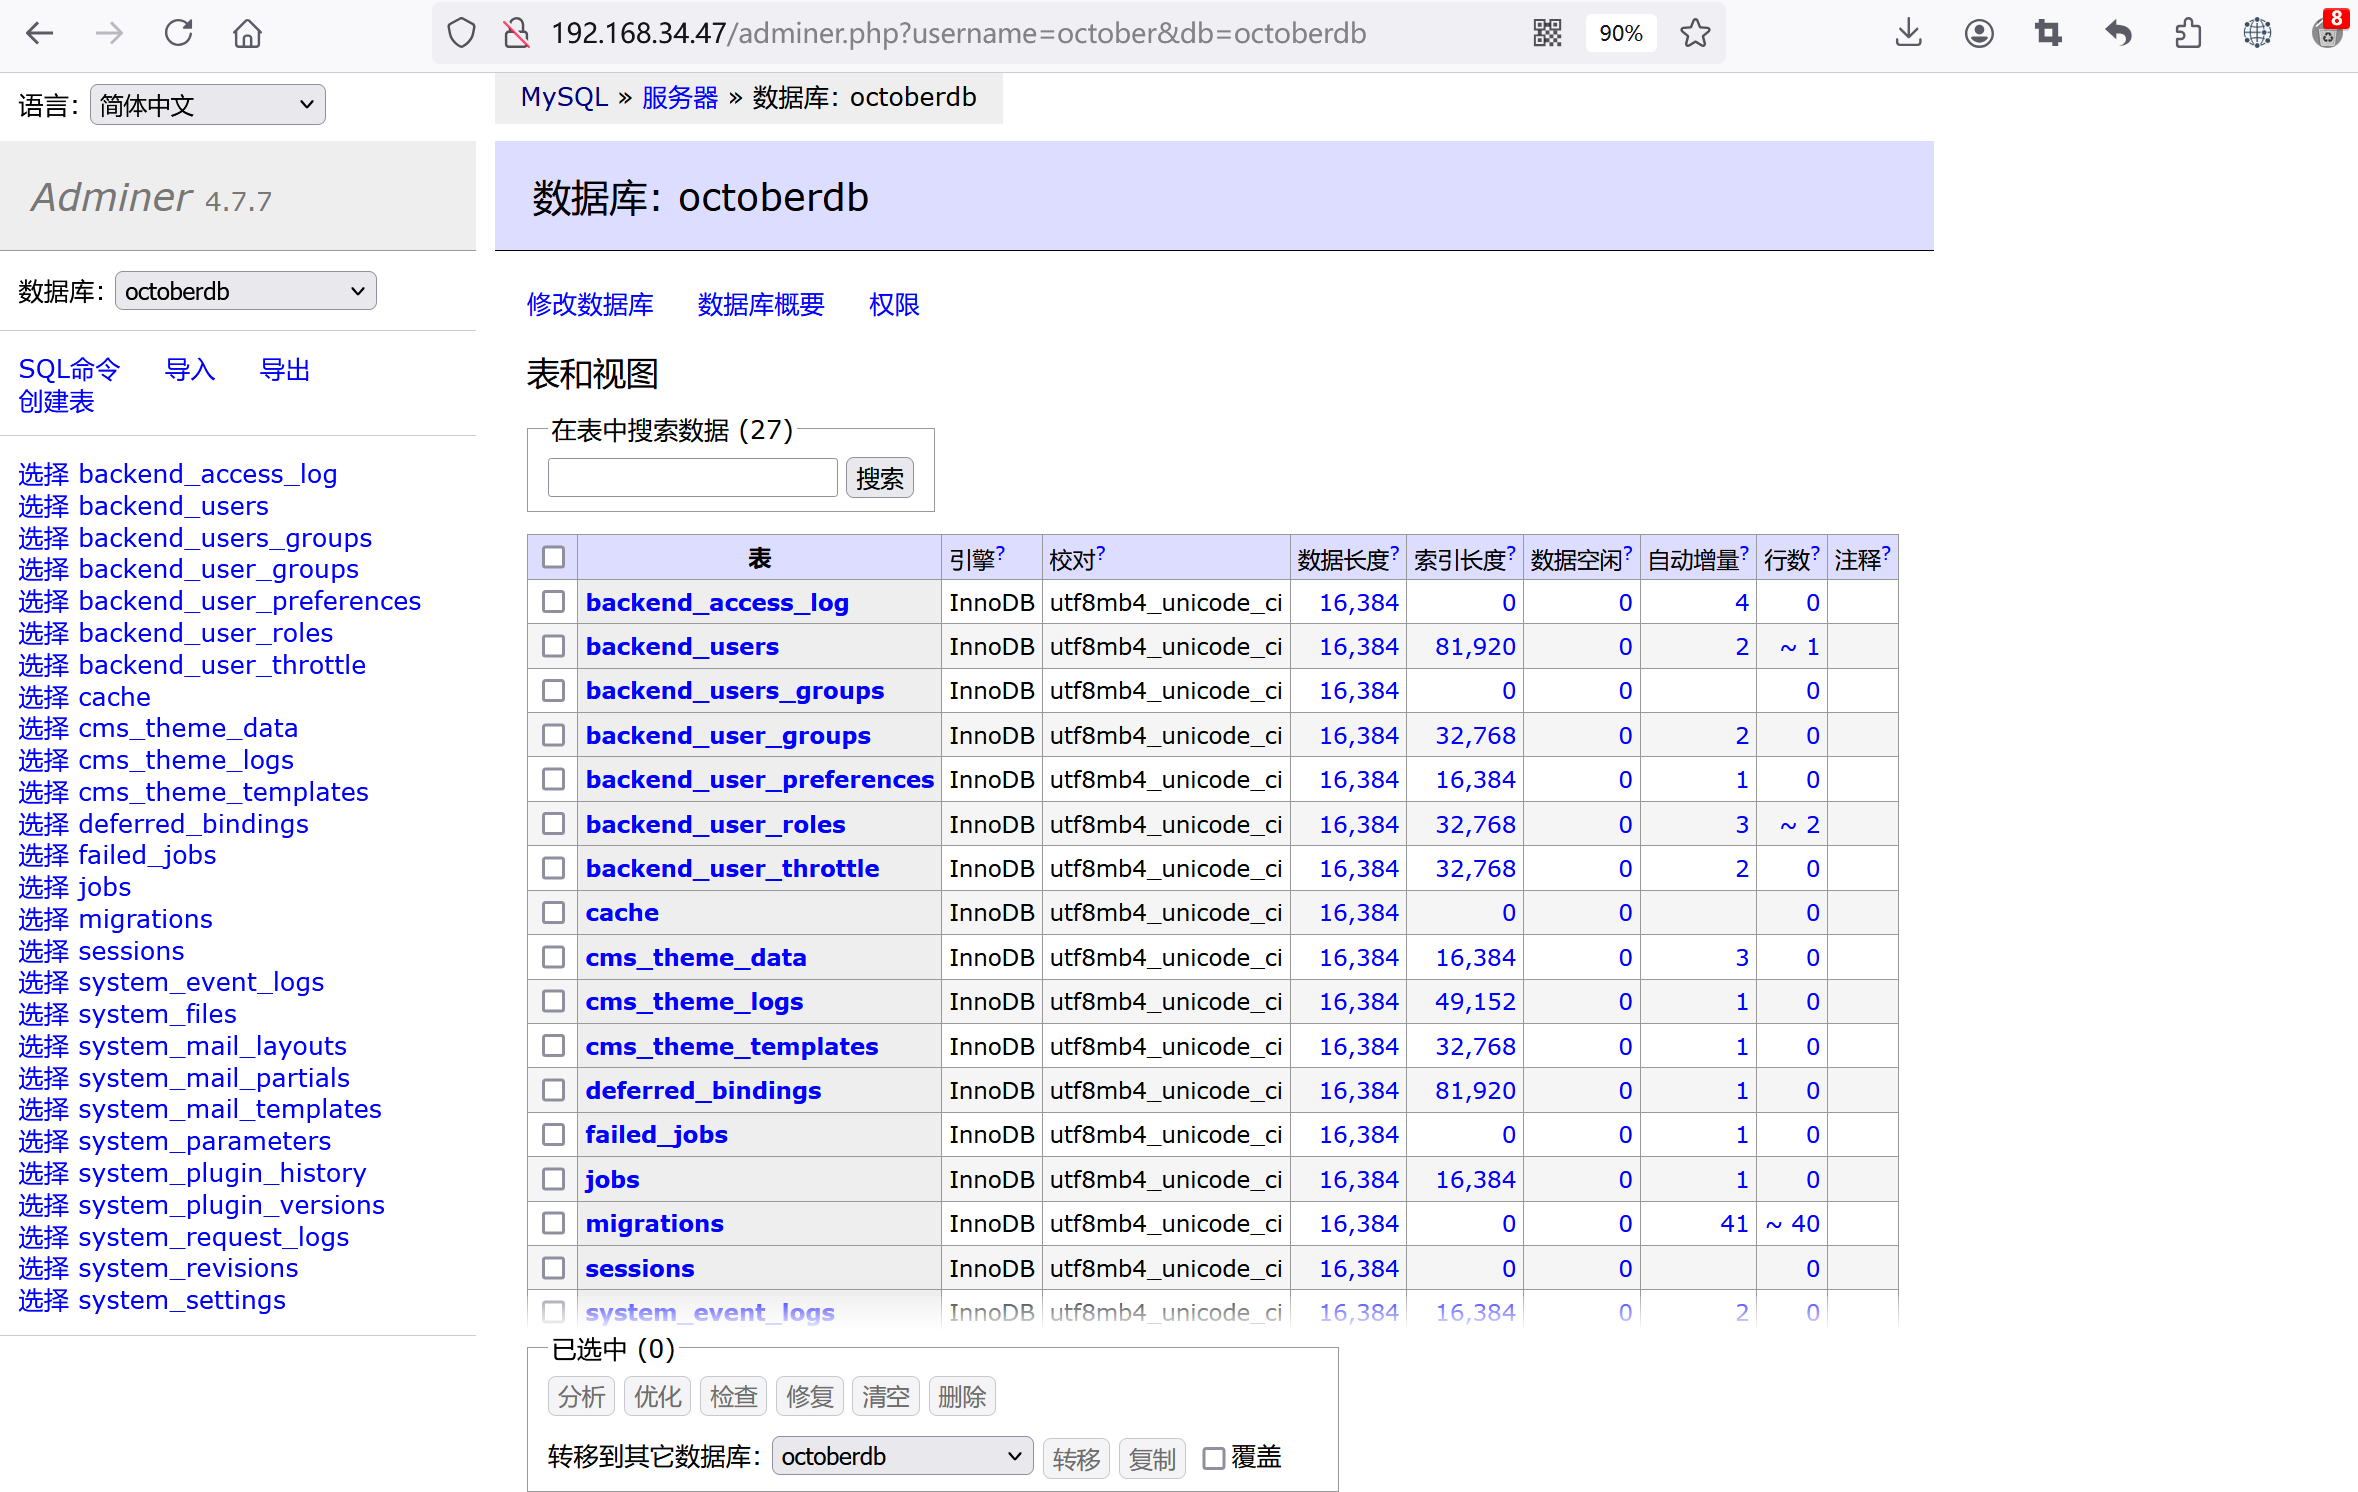Image resolution: width=2358 pixels, height=1492 pixels.
Task: Click the crop screenshot toolbar icon
Action: [x=2048, y=33]
